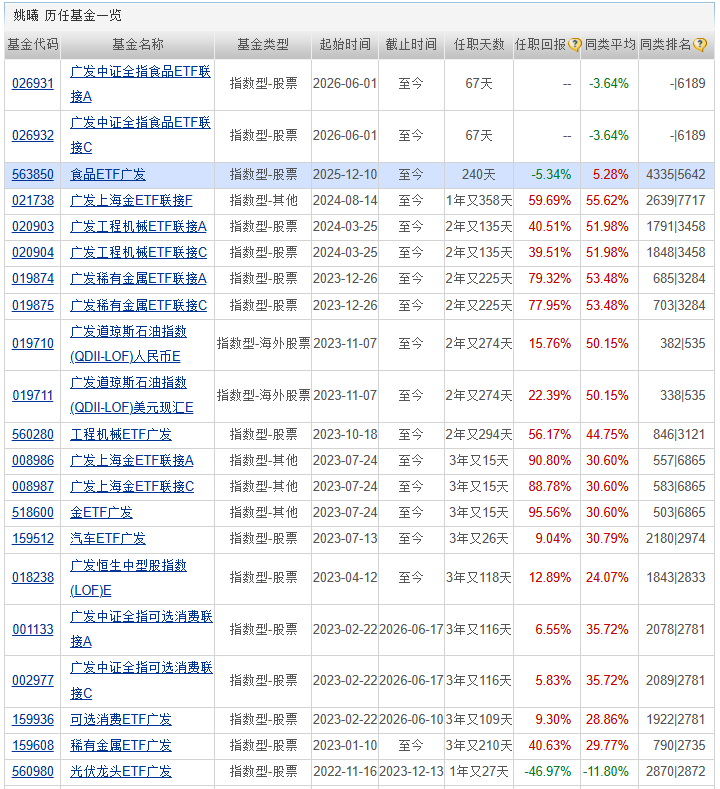
Task: Open fund code link 018238
Action: [33, 578]
